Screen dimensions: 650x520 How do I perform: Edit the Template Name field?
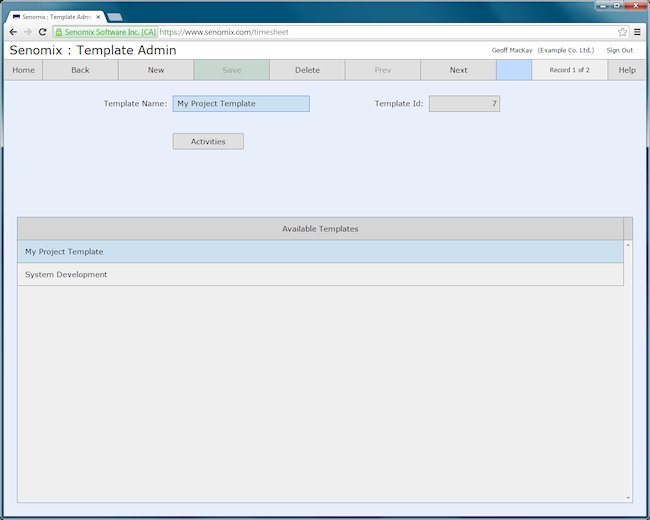point(241,104)
